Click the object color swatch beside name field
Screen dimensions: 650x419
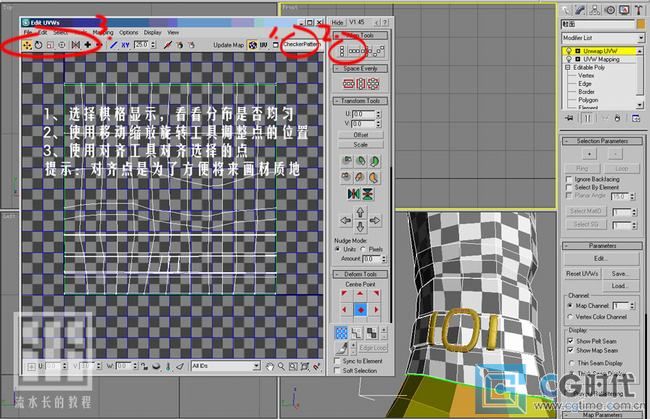(x=640, y=24)
